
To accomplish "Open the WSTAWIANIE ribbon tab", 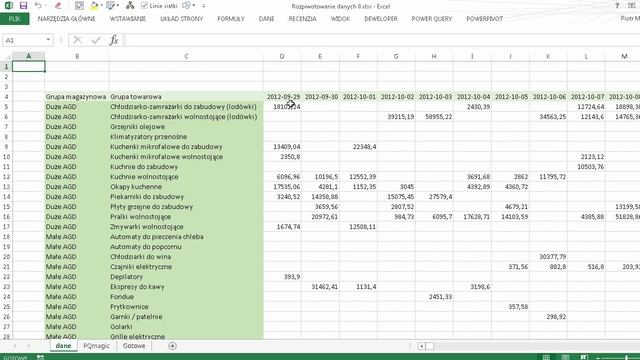I will (128, 19).
